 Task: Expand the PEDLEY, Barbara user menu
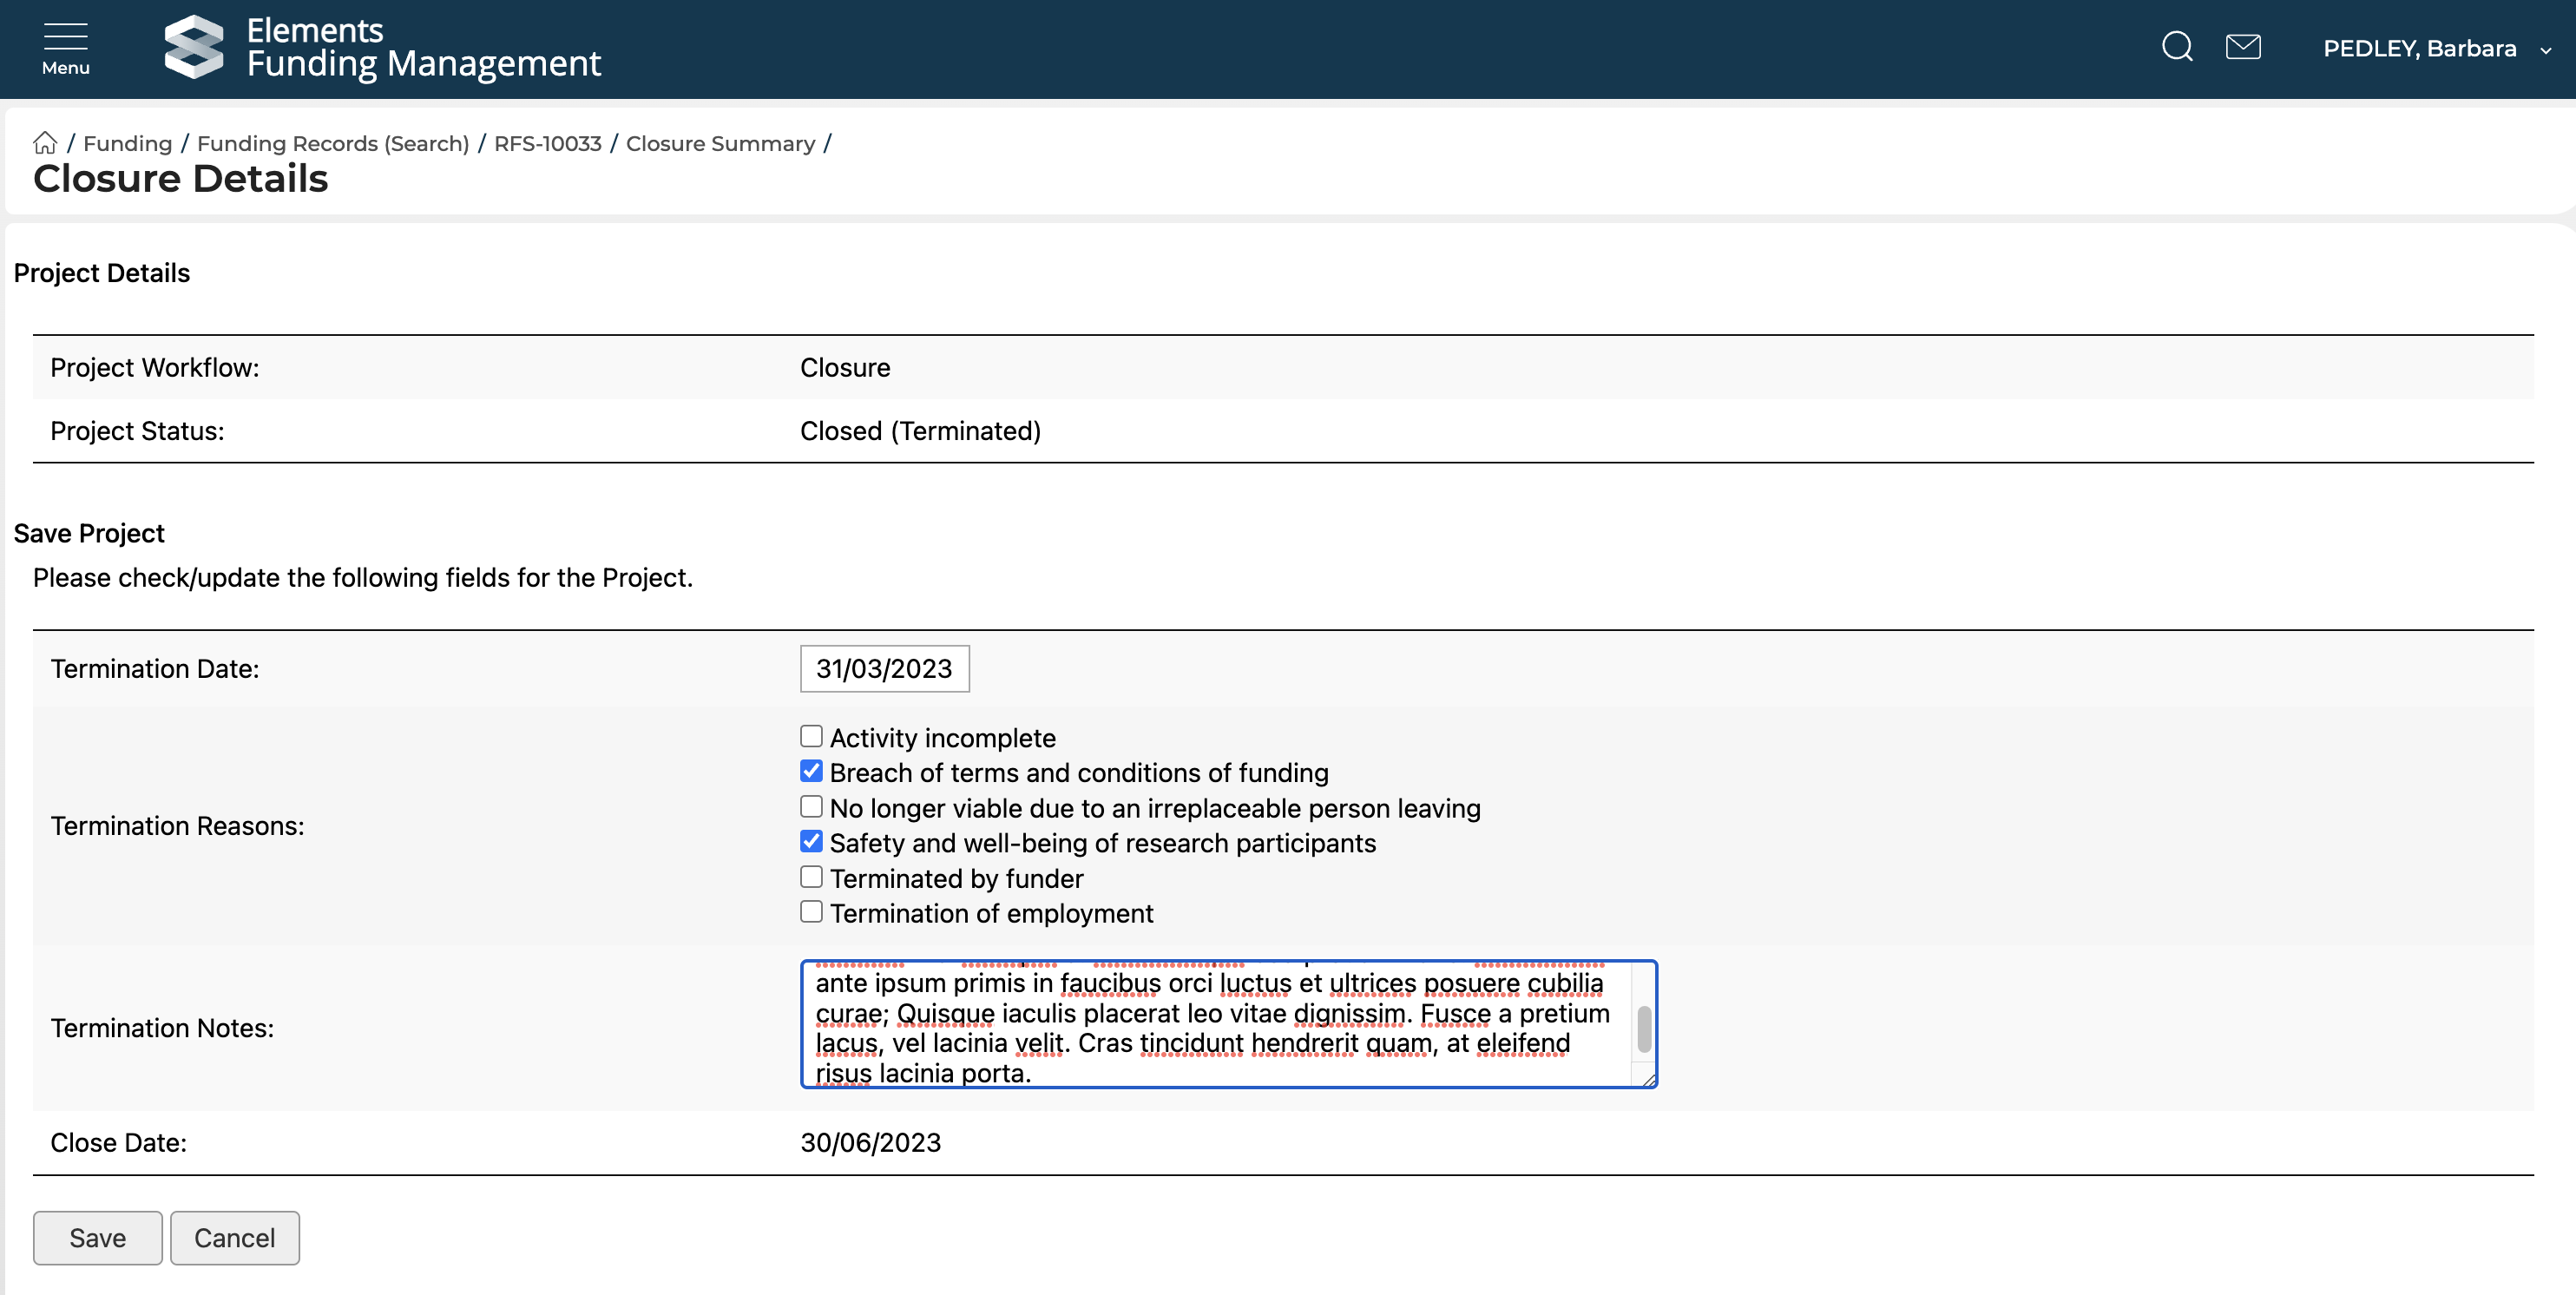point(2435,49)
